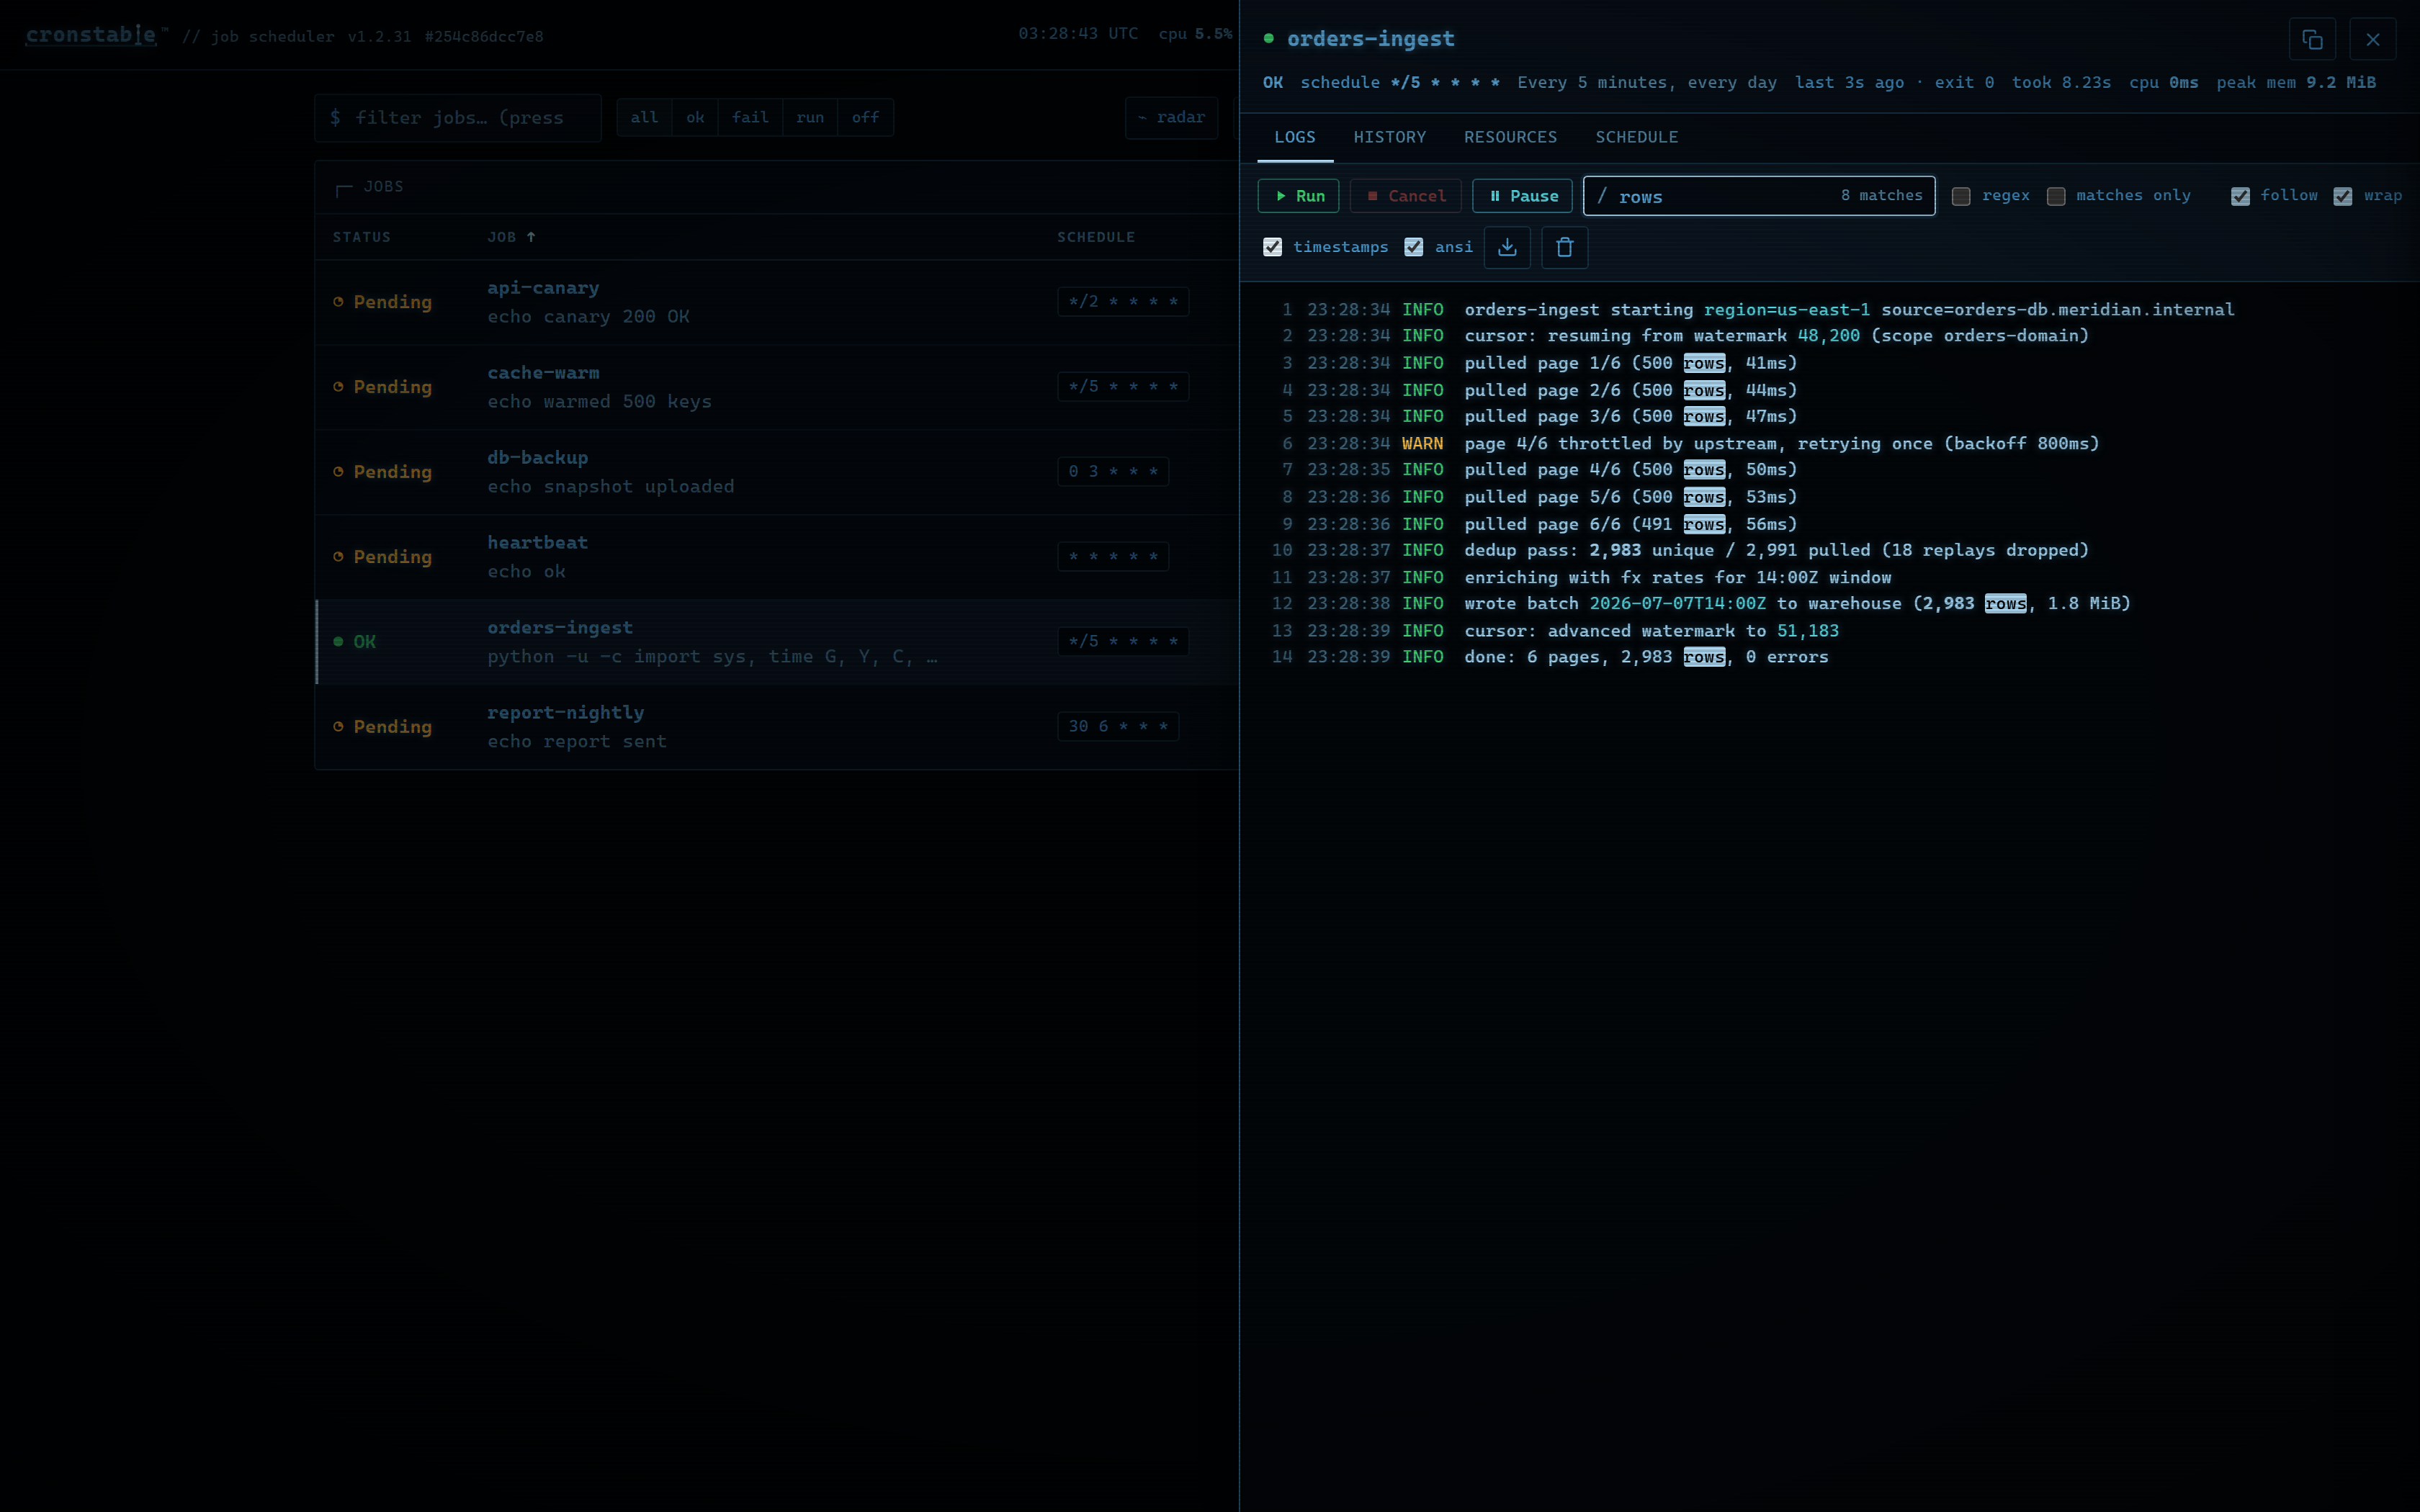Click the cpu 5.5% indicator in header

click(x=1195, y=34)
